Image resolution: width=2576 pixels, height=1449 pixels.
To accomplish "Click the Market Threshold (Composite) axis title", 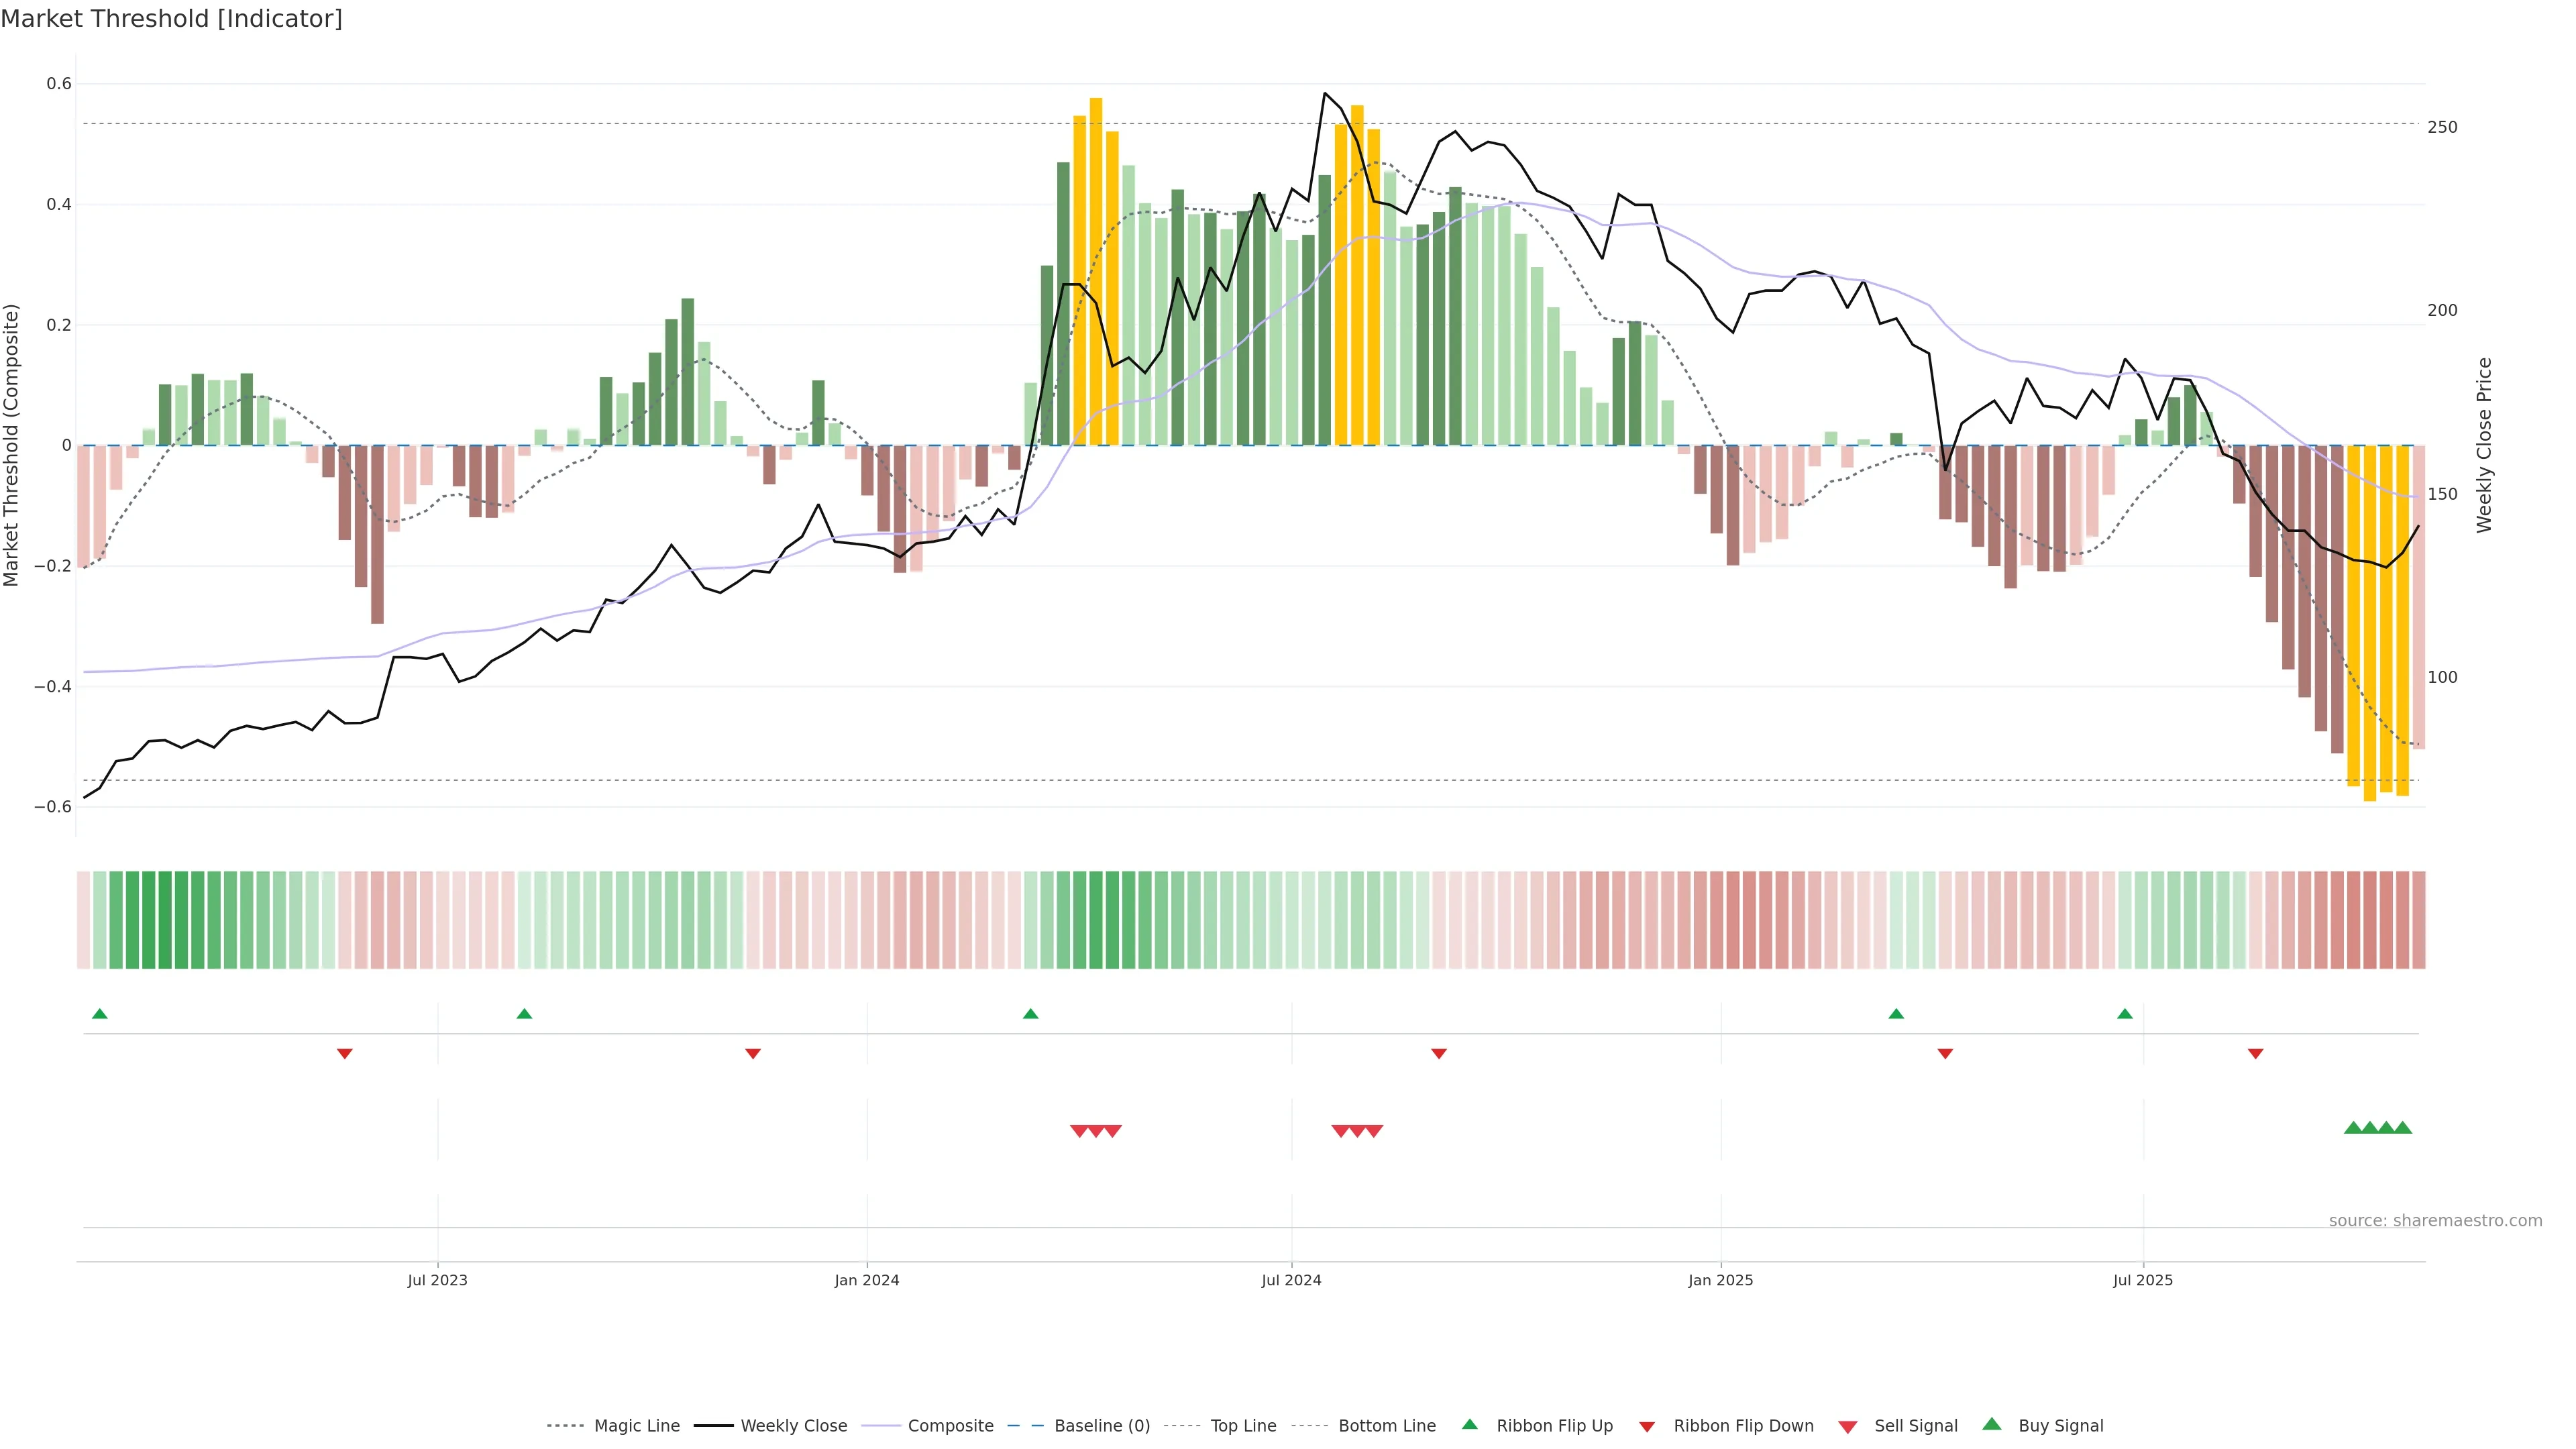I will coord(12,445).
